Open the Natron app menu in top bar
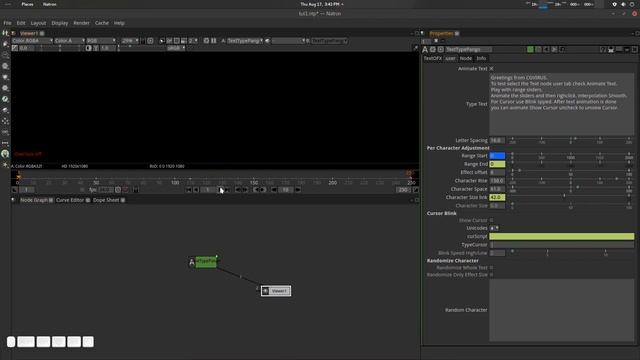Screen dimensions: 640x360 (x=50, y=4)
